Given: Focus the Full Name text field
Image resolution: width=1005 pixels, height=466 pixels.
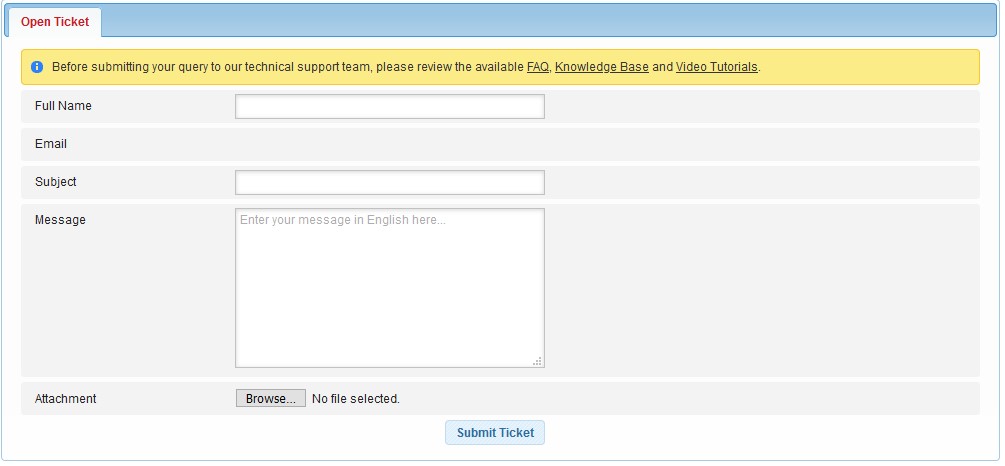Looking at the screenshot, I should coord(389,106).
